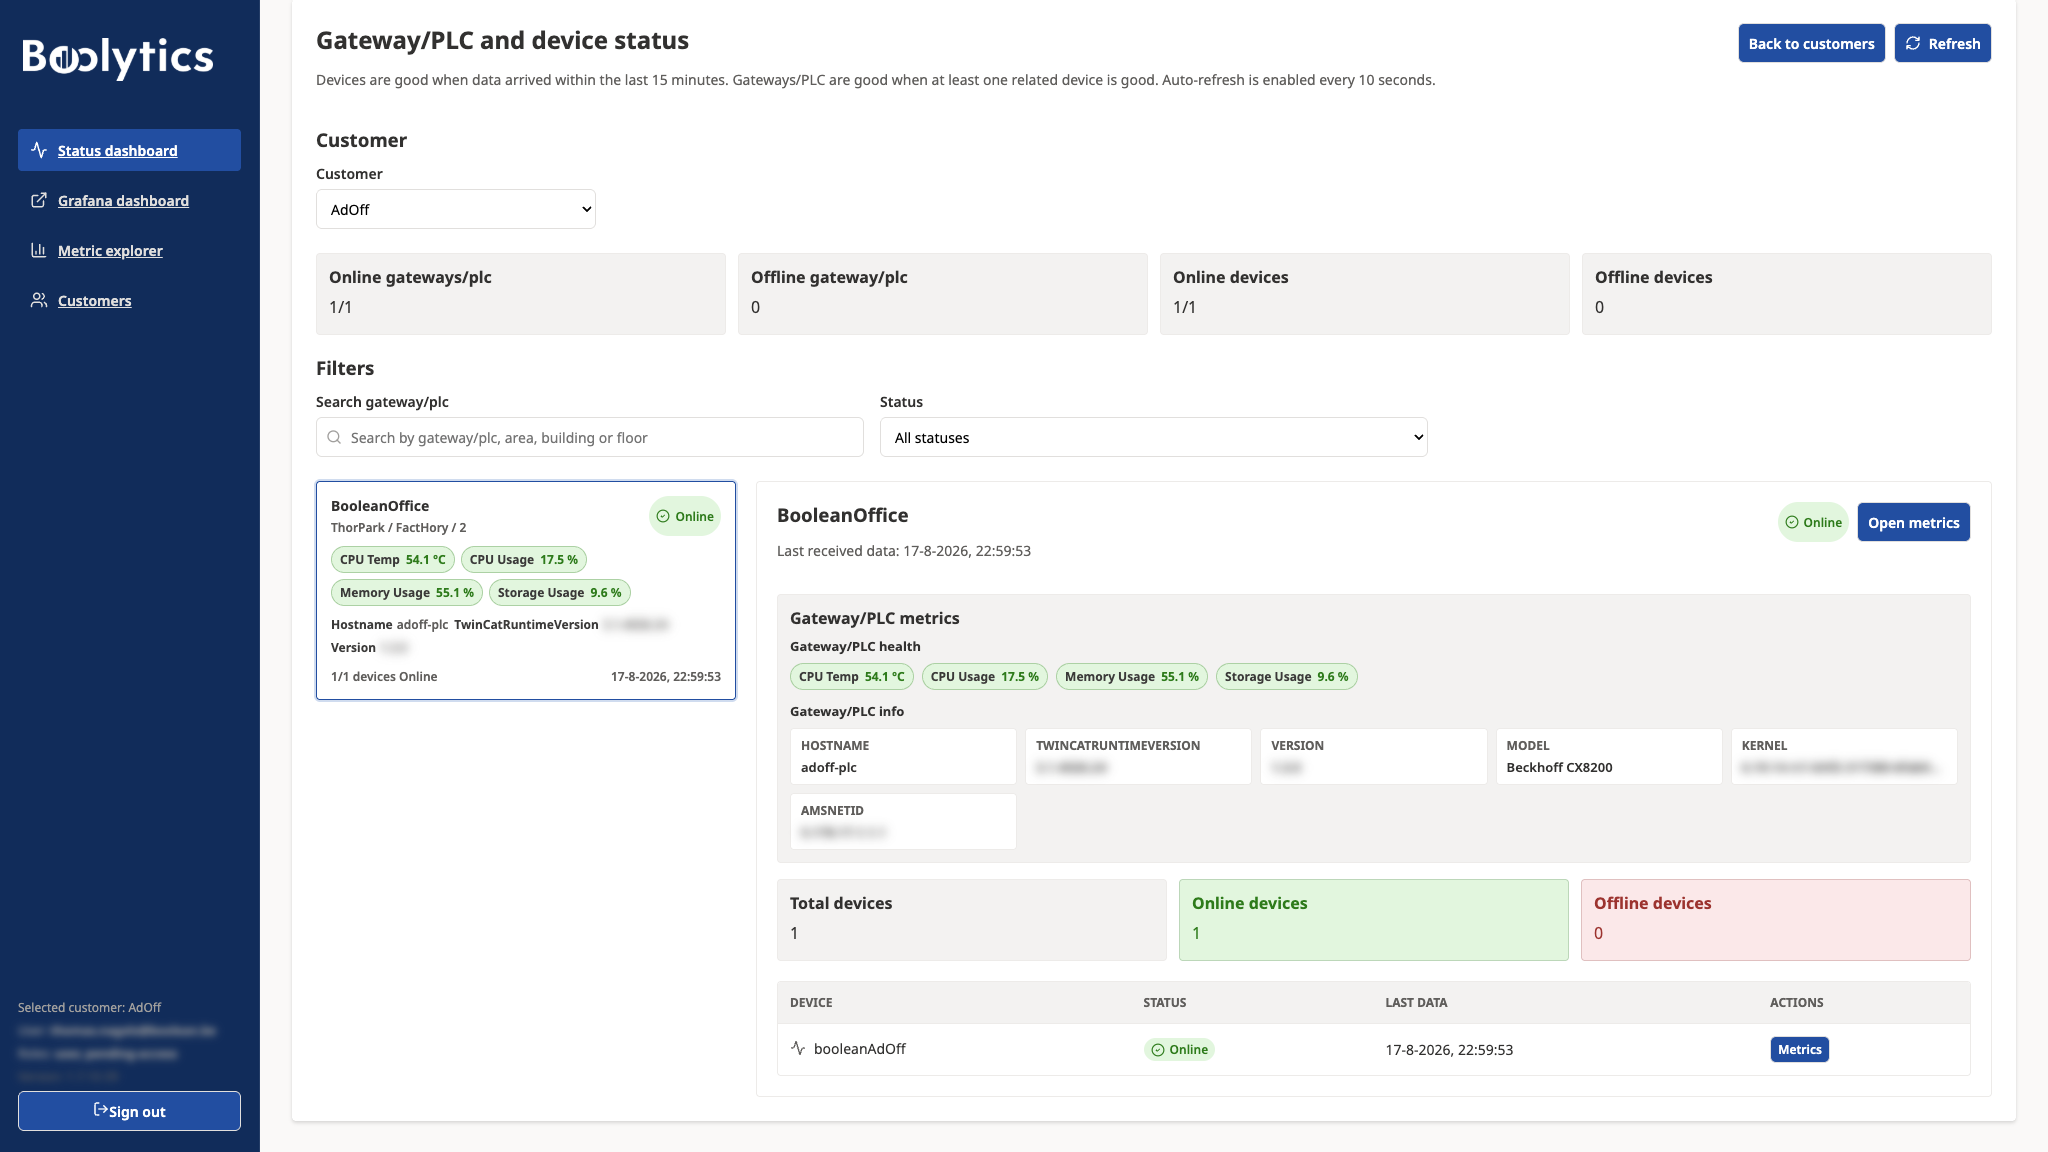2048x1152 pixels.
Task: Click the STATUS column header
Action: [x=1165, y=1002]
